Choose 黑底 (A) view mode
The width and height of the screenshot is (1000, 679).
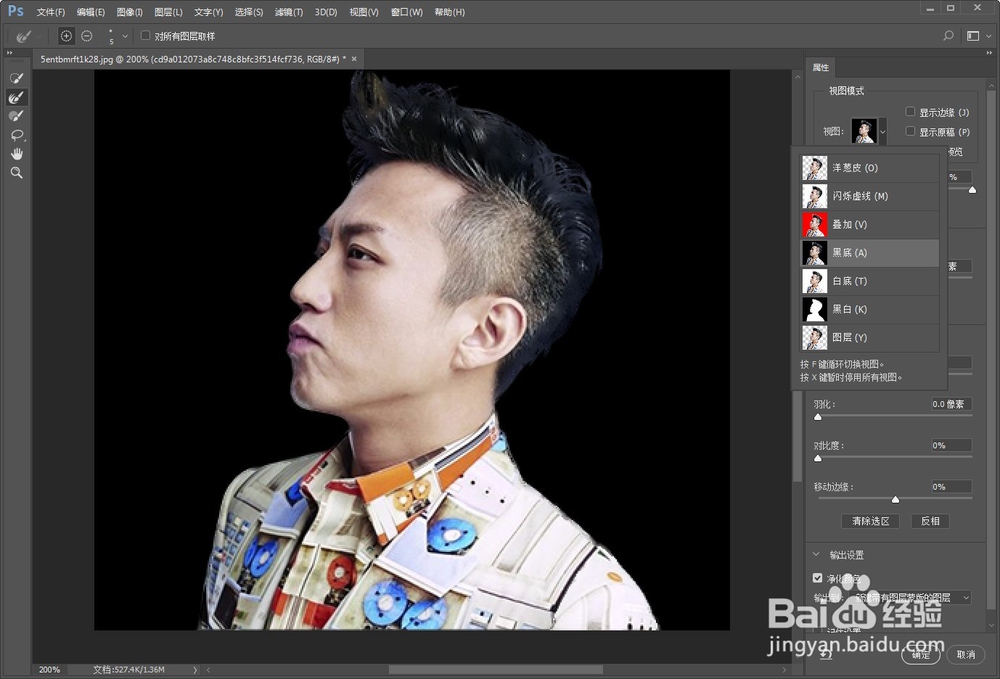click(869, 252)
